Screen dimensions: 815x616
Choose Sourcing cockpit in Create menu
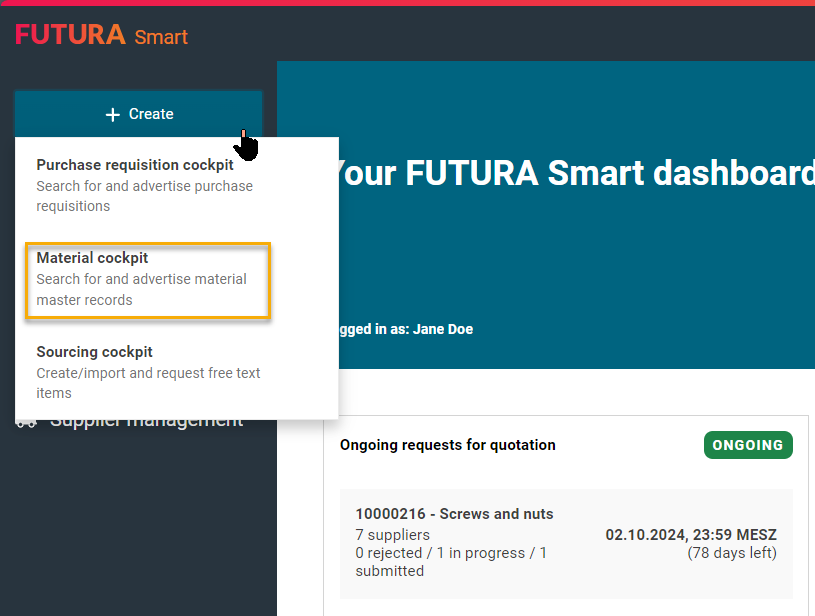pyautogui.click(x=94, y=352)
